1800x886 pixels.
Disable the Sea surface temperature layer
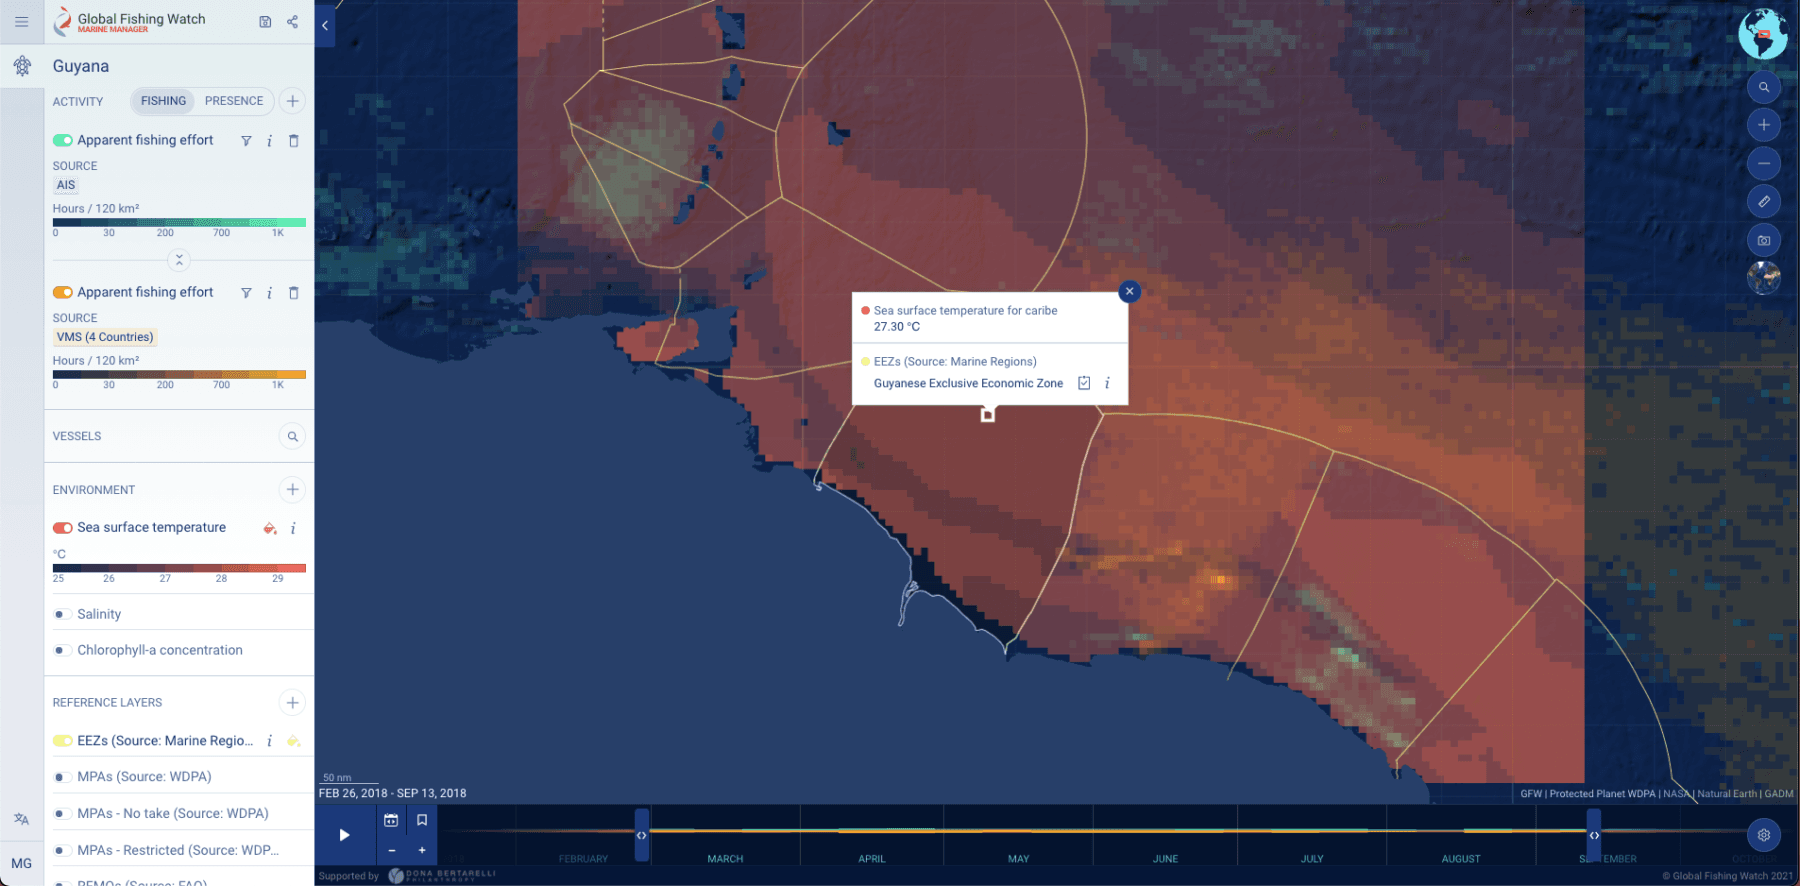pyautogui.click(x=63, y=528)
